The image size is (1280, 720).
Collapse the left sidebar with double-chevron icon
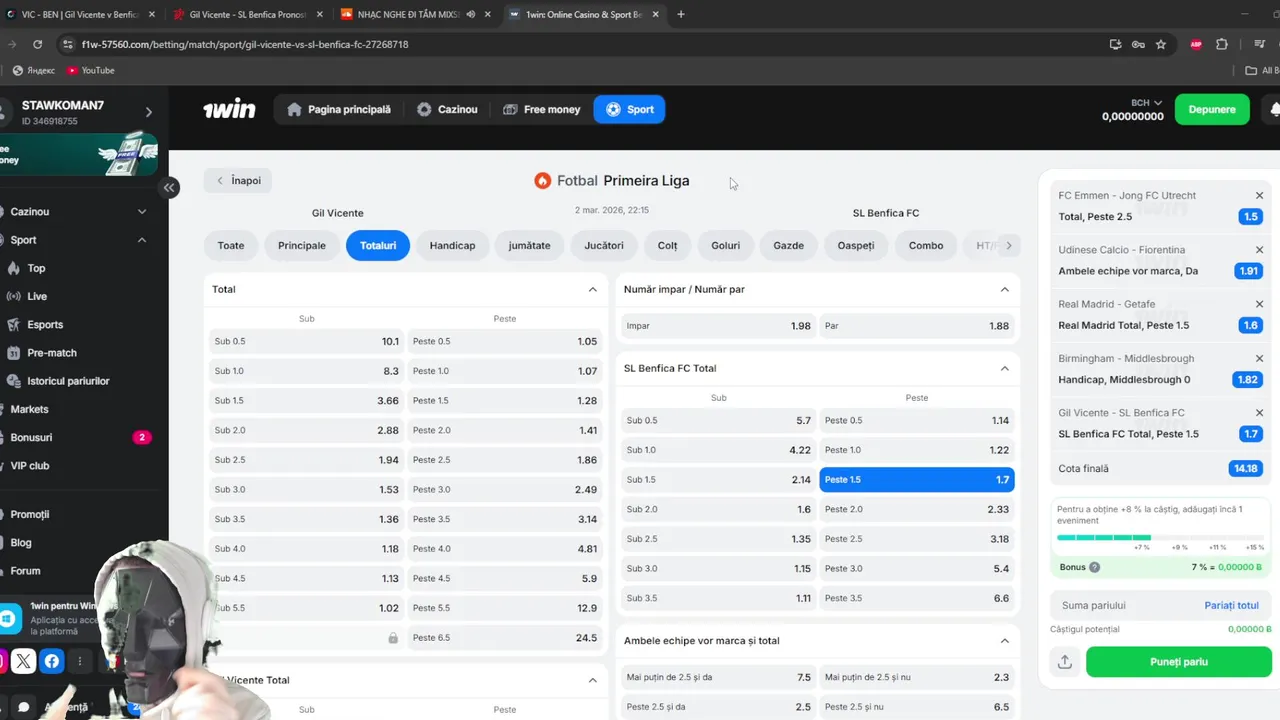pos(169,187)
